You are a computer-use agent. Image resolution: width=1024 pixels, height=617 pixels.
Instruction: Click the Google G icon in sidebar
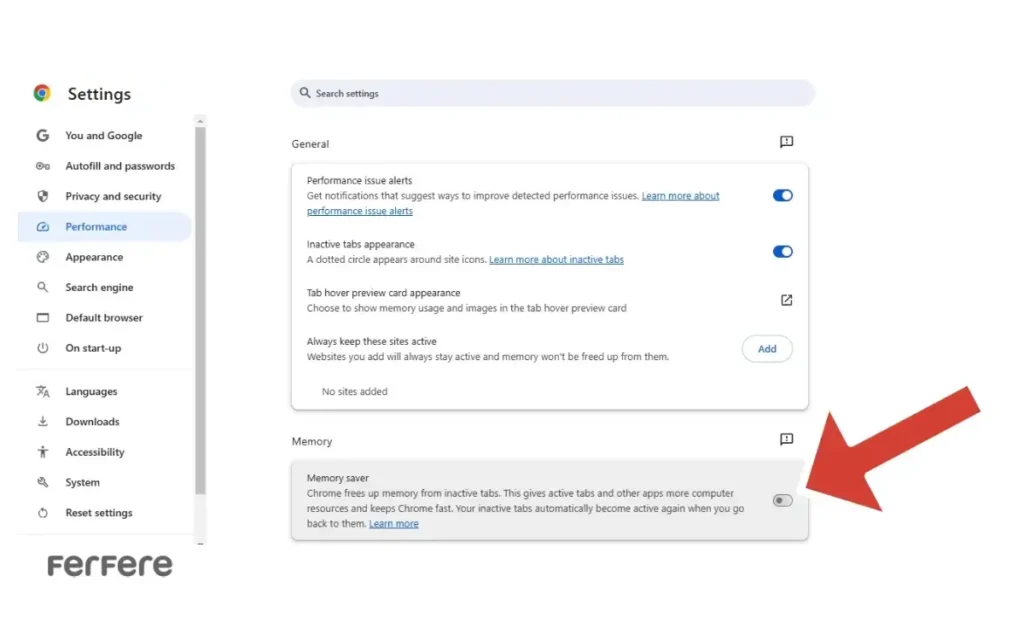click(x=42, y=136)
